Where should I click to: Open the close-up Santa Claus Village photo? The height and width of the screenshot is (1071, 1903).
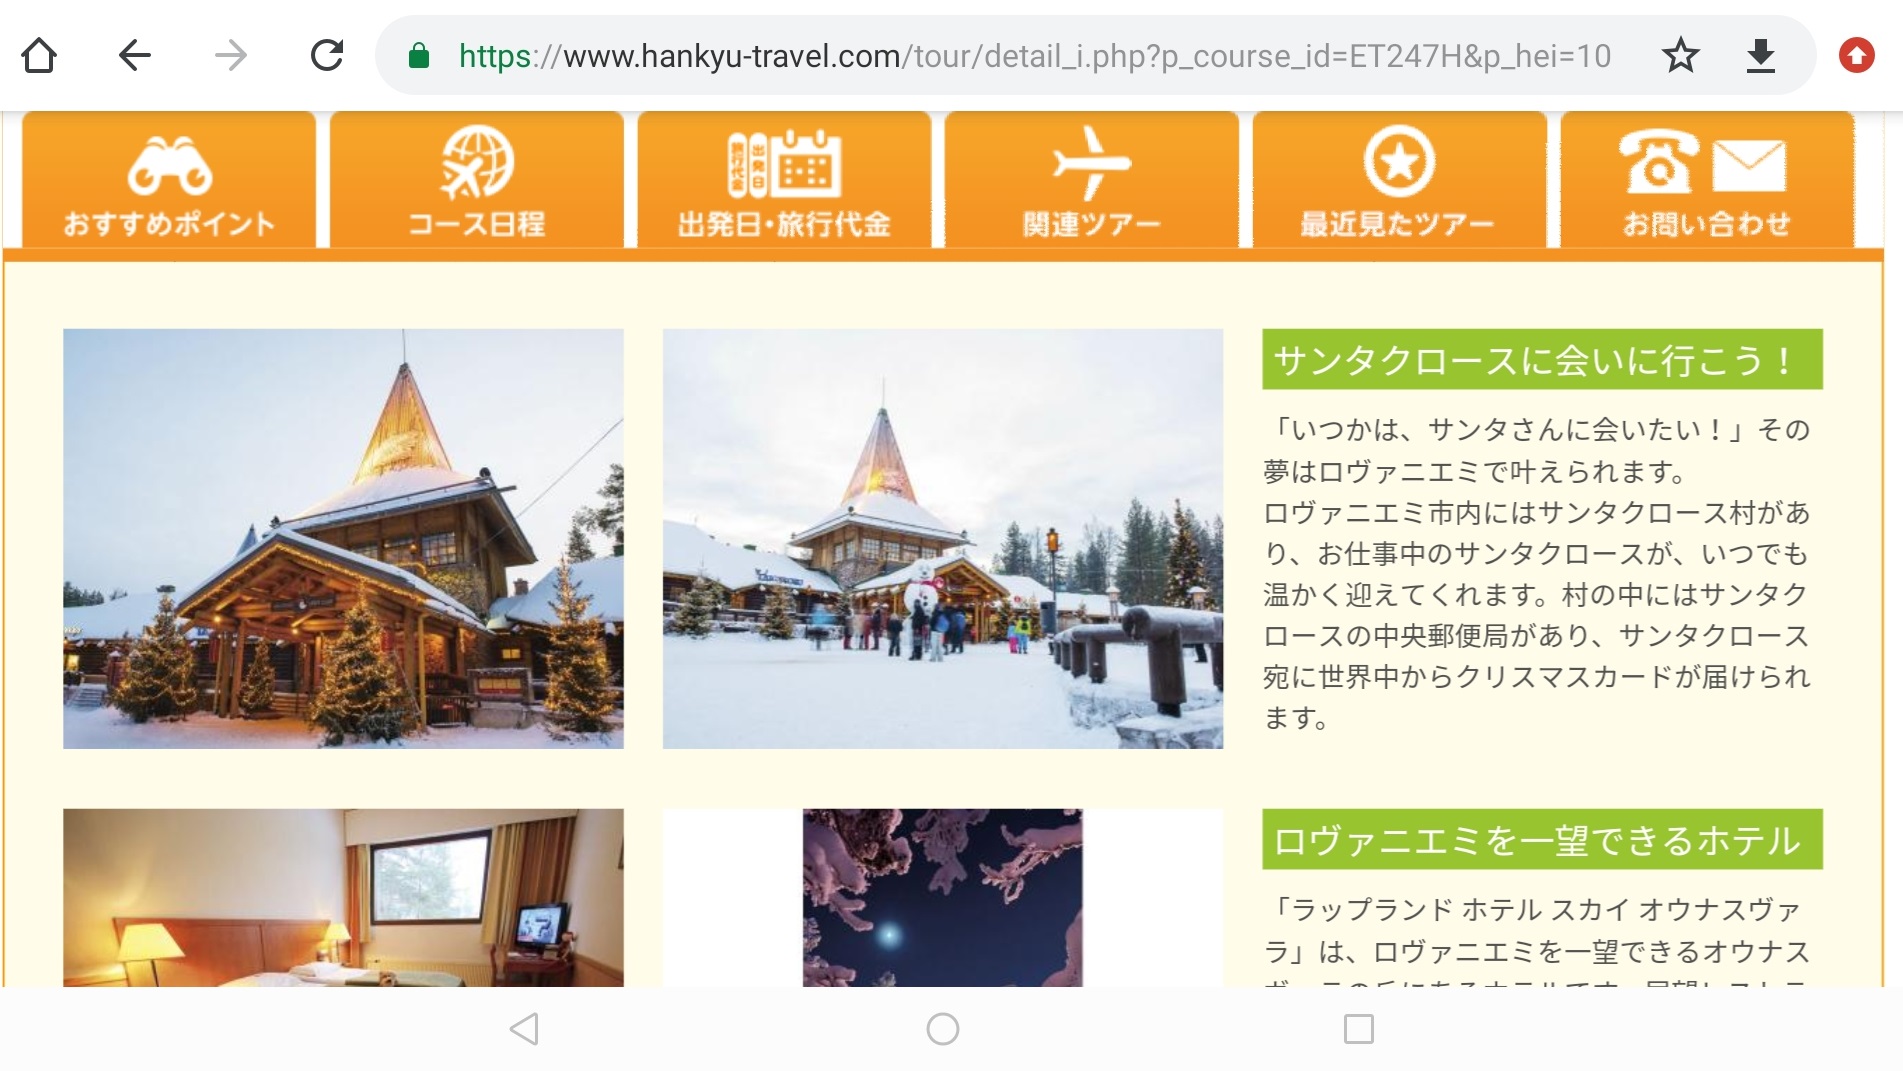pos(343,539)
